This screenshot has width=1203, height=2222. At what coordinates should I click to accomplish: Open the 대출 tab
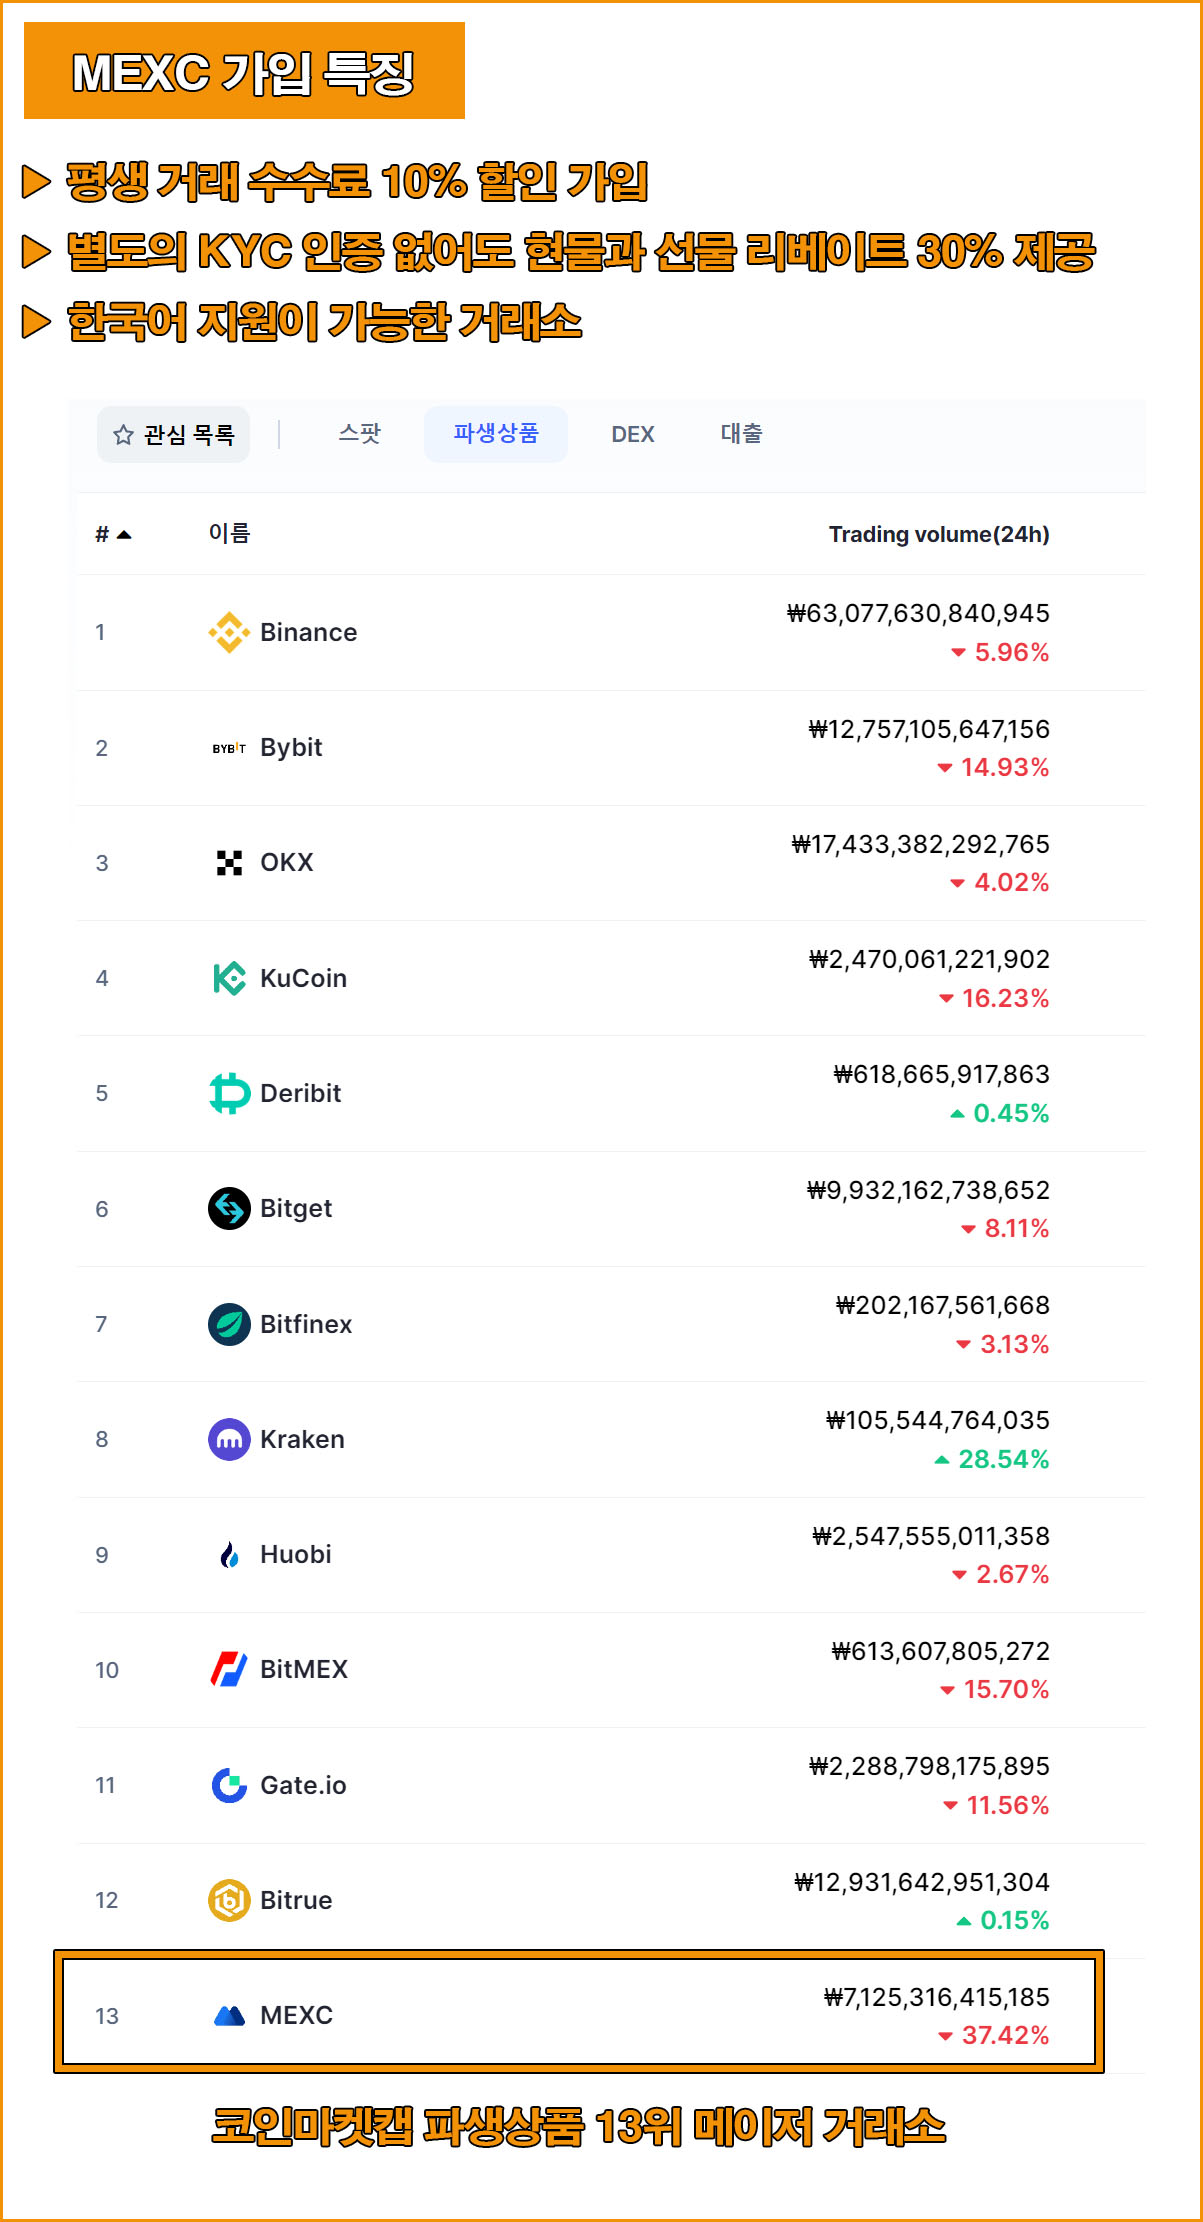[x=741, y=434]
